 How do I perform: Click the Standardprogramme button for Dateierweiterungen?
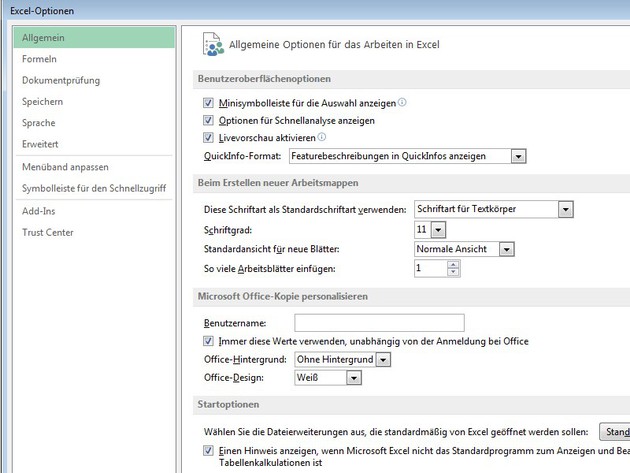point(615,432)
